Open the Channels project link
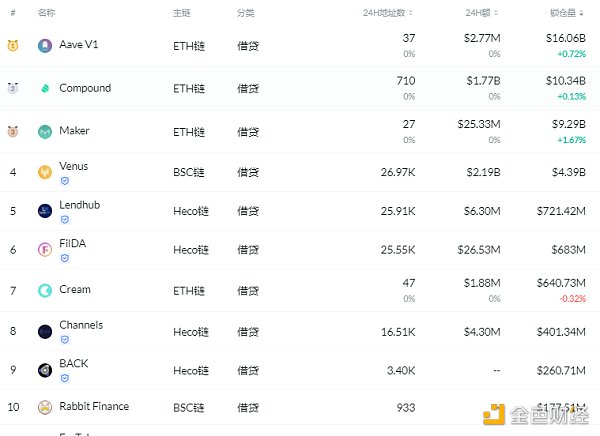 (x=81, y=325)
